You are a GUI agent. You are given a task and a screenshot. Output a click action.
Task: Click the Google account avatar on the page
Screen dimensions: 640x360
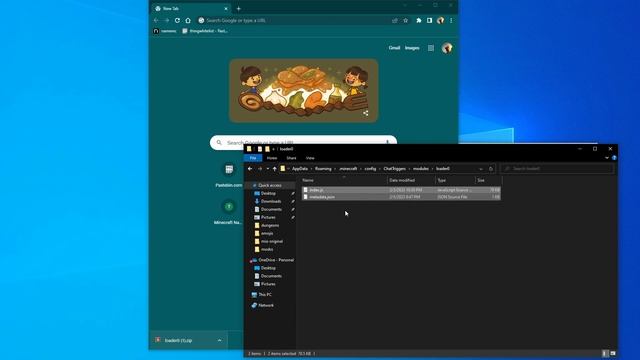click(447, 48)
